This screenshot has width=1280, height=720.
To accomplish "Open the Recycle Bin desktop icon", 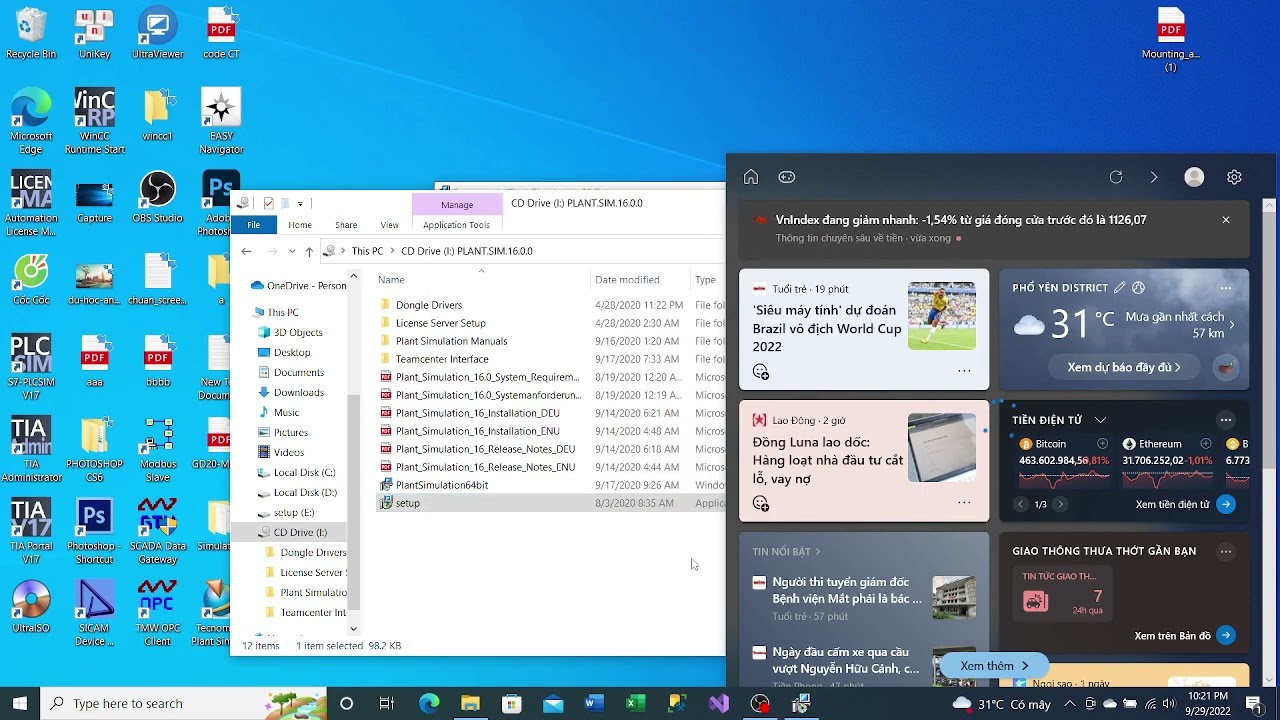I will pos(31,34).
